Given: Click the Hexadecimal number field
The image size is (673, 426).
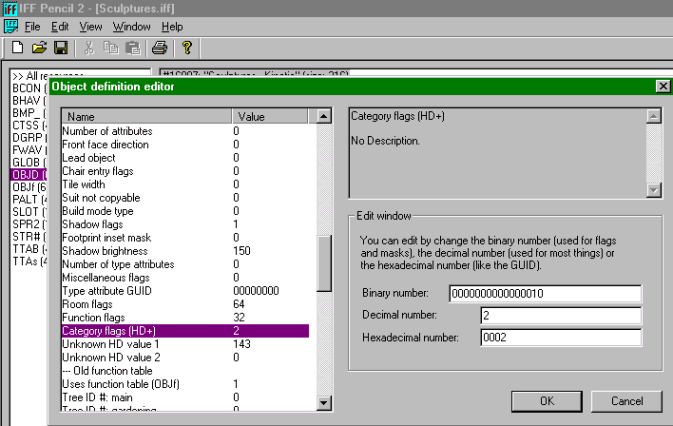Looking at the screenshot, I should click(x=544, y=337).
